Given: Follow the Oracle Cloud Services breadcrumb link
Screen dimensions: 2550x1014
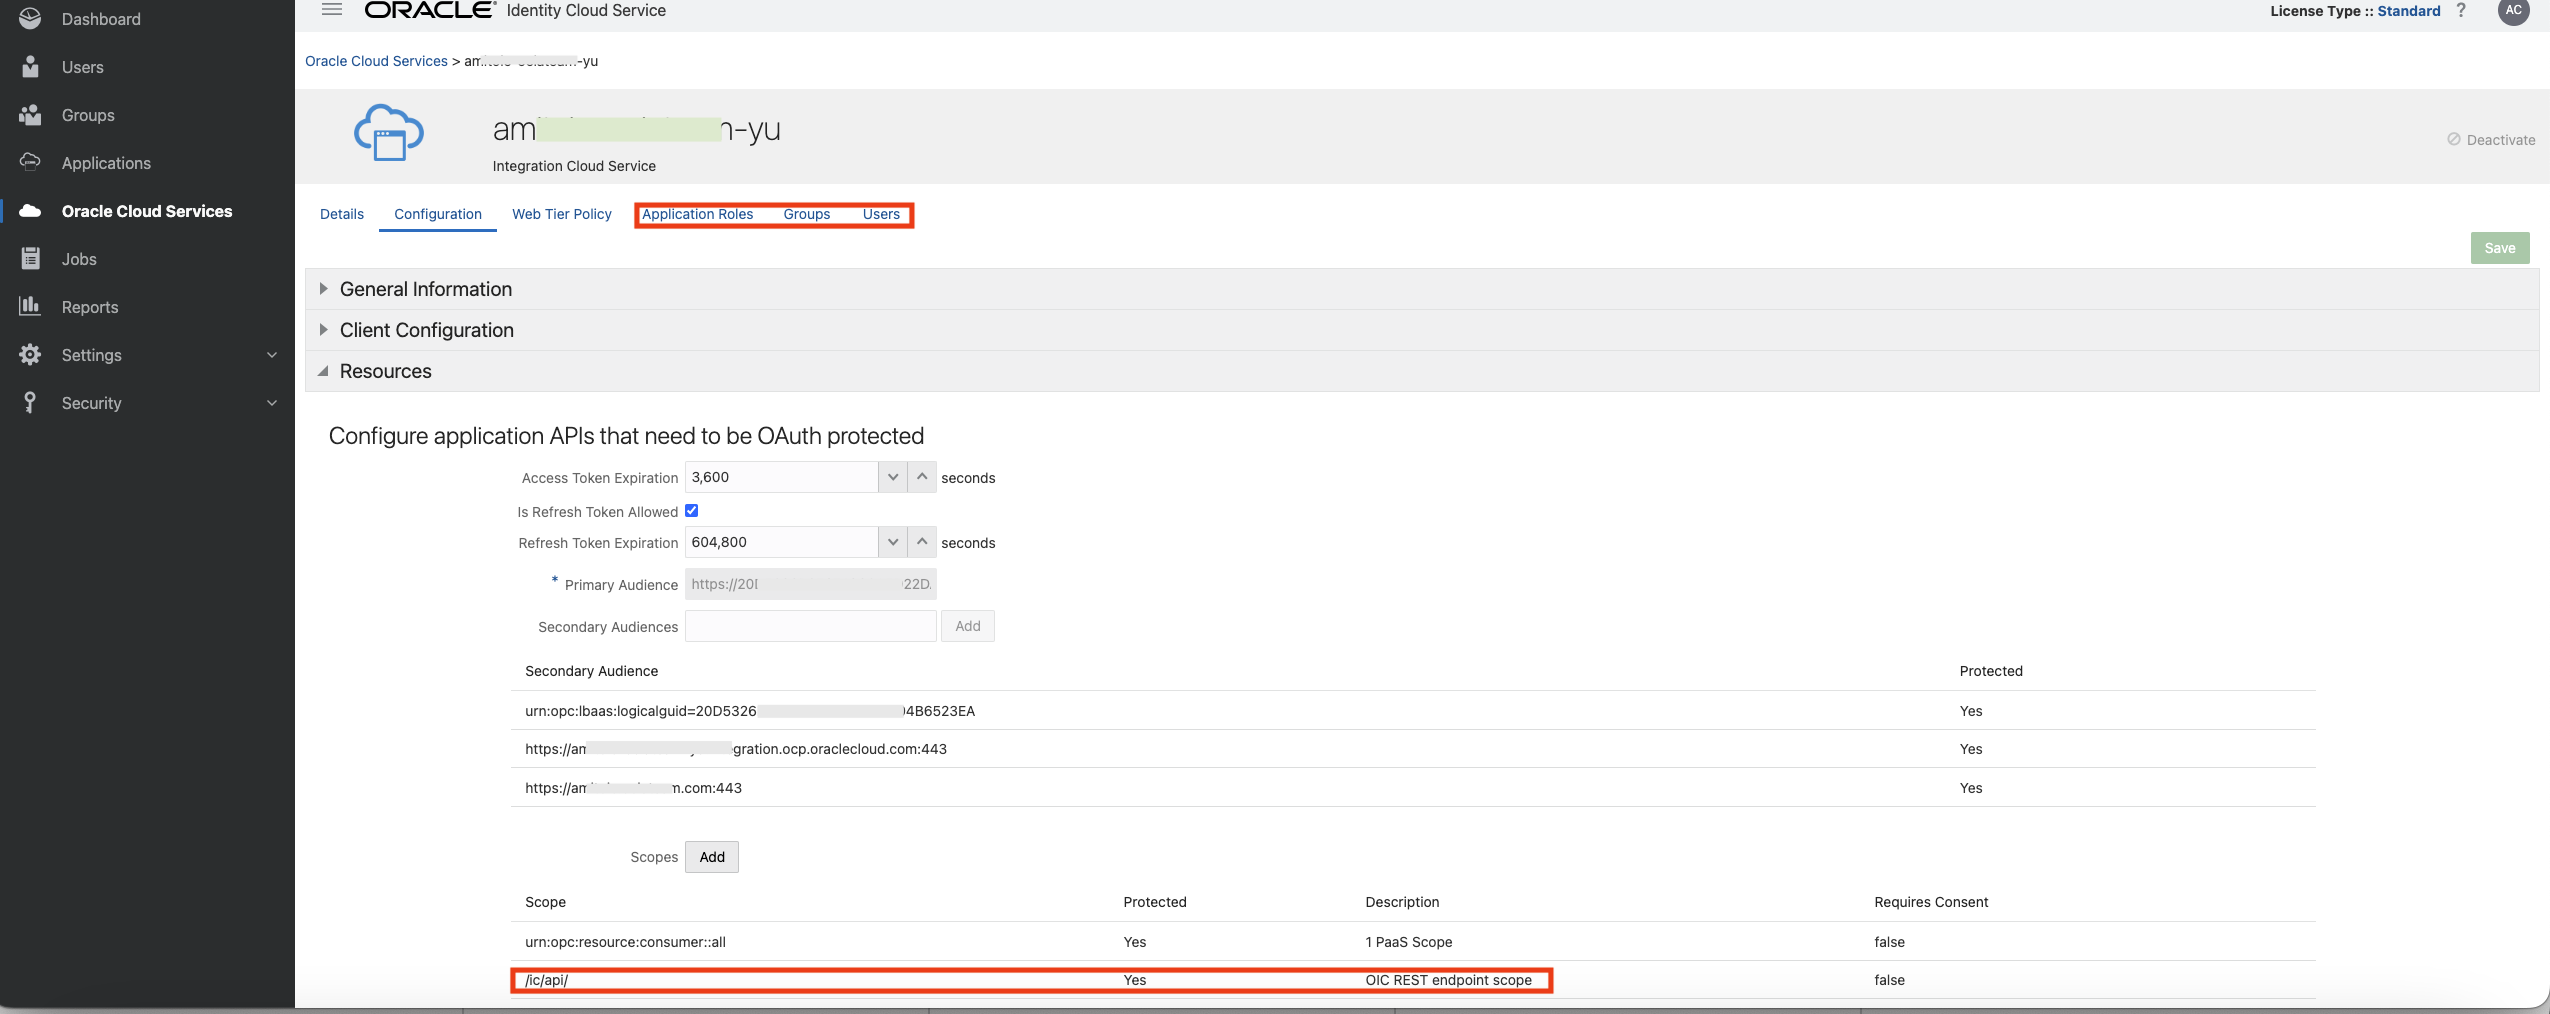Looking at the screenshot, I should click(x=376, y=60).
